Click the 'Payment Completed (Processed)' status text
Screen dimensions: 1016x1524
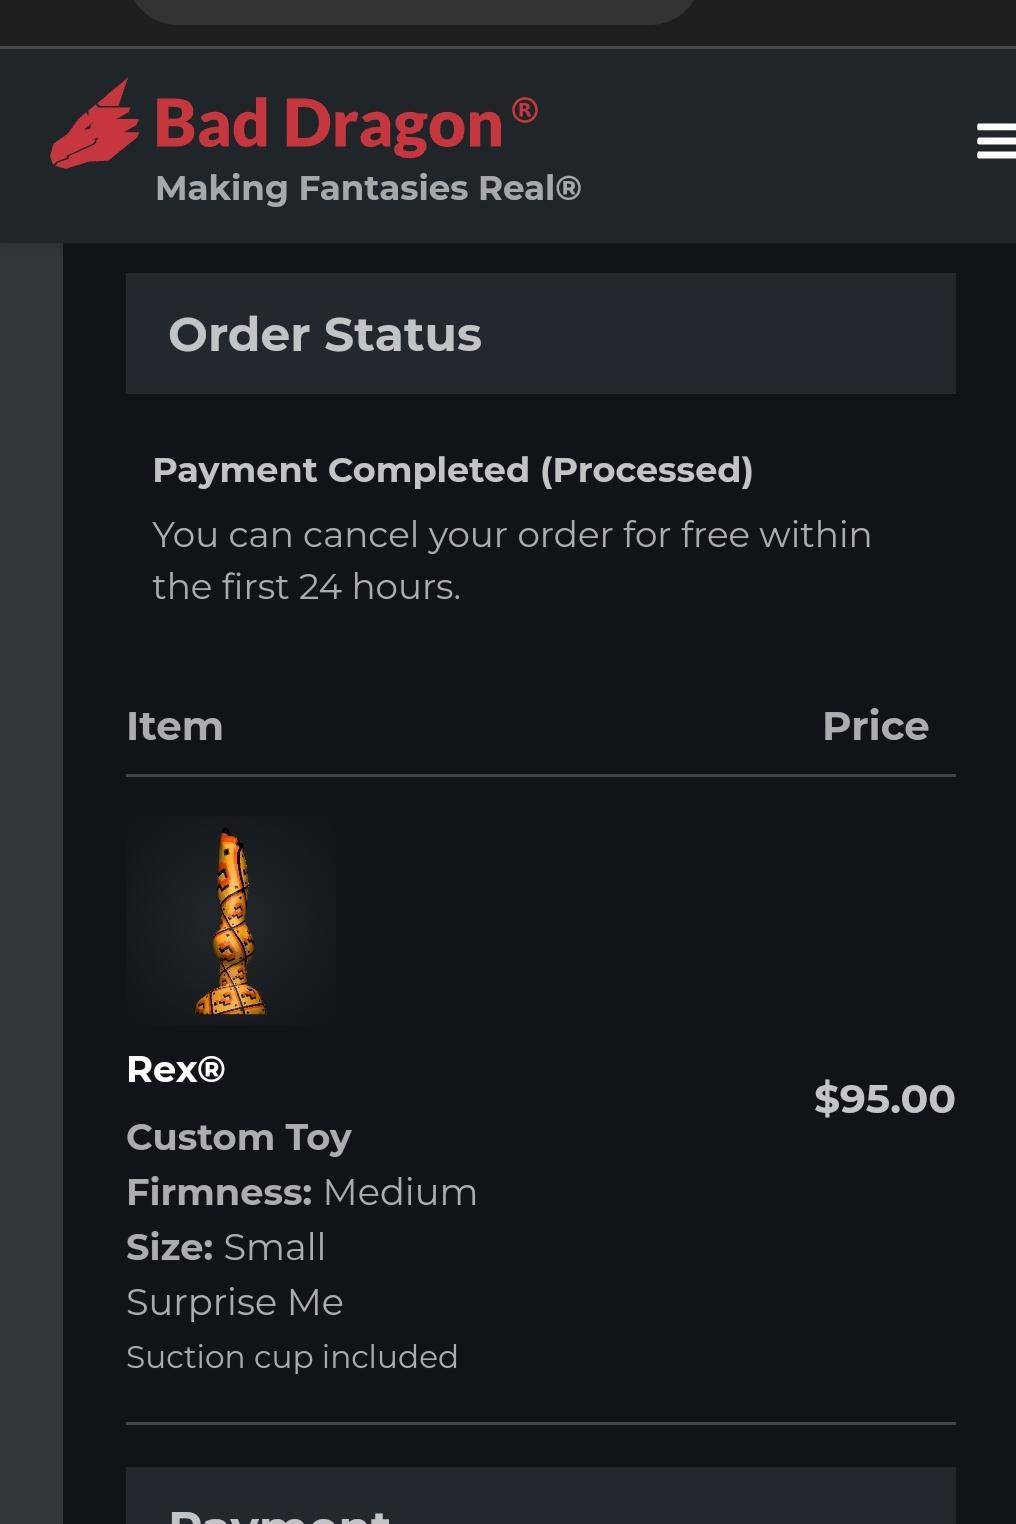[452, 469]
